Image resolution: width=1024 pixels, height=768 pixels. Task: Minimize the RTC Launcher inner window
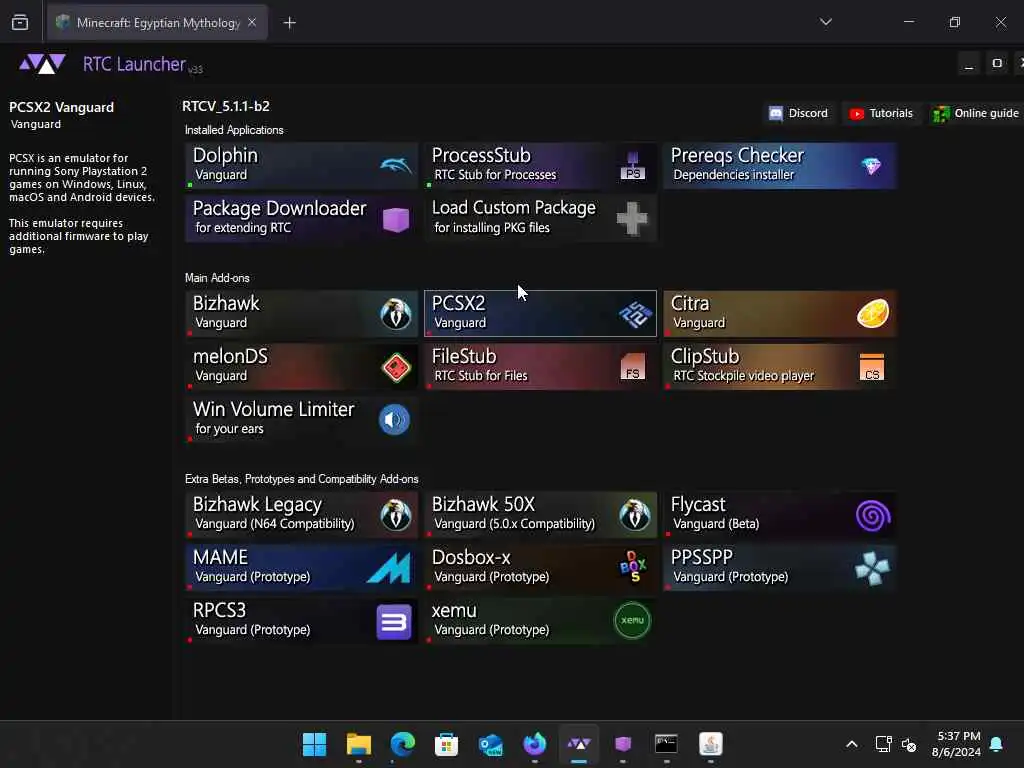[969, 64]
